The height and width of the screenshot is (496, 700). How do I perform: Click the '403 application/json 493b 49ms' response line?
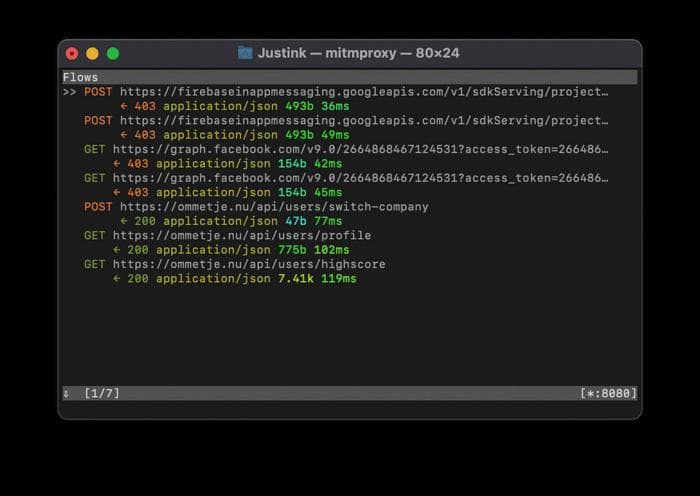pos(235,135)
